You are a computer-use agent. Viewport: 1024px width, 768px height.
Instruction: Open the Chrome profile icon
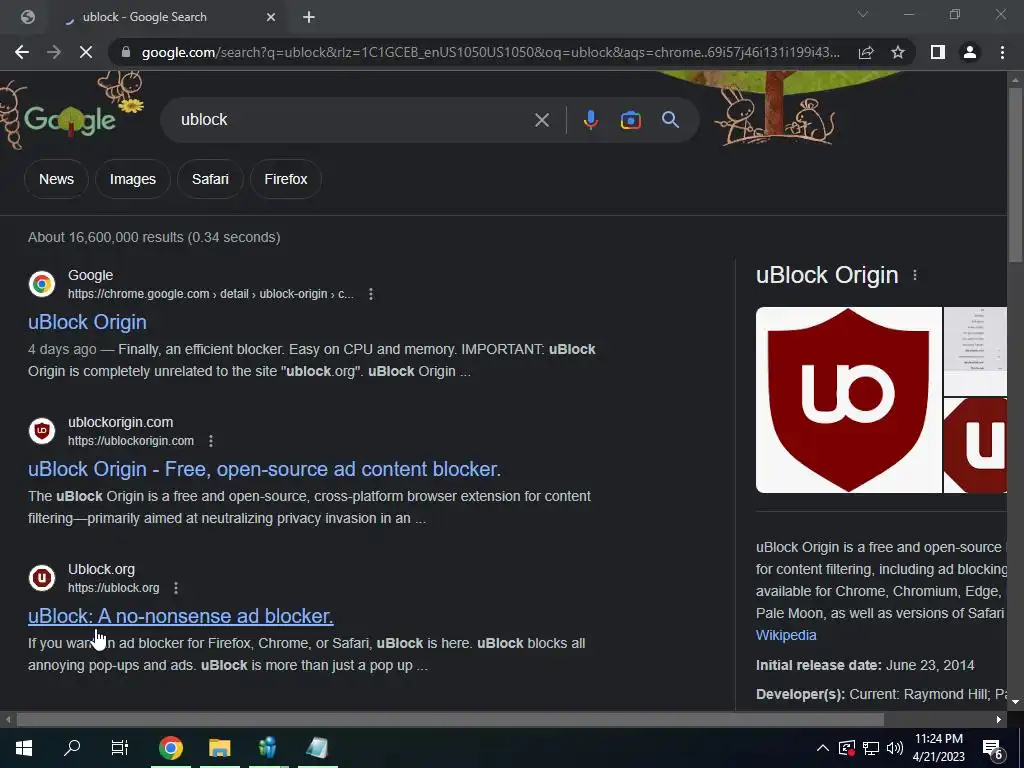(x=970, y=52)
